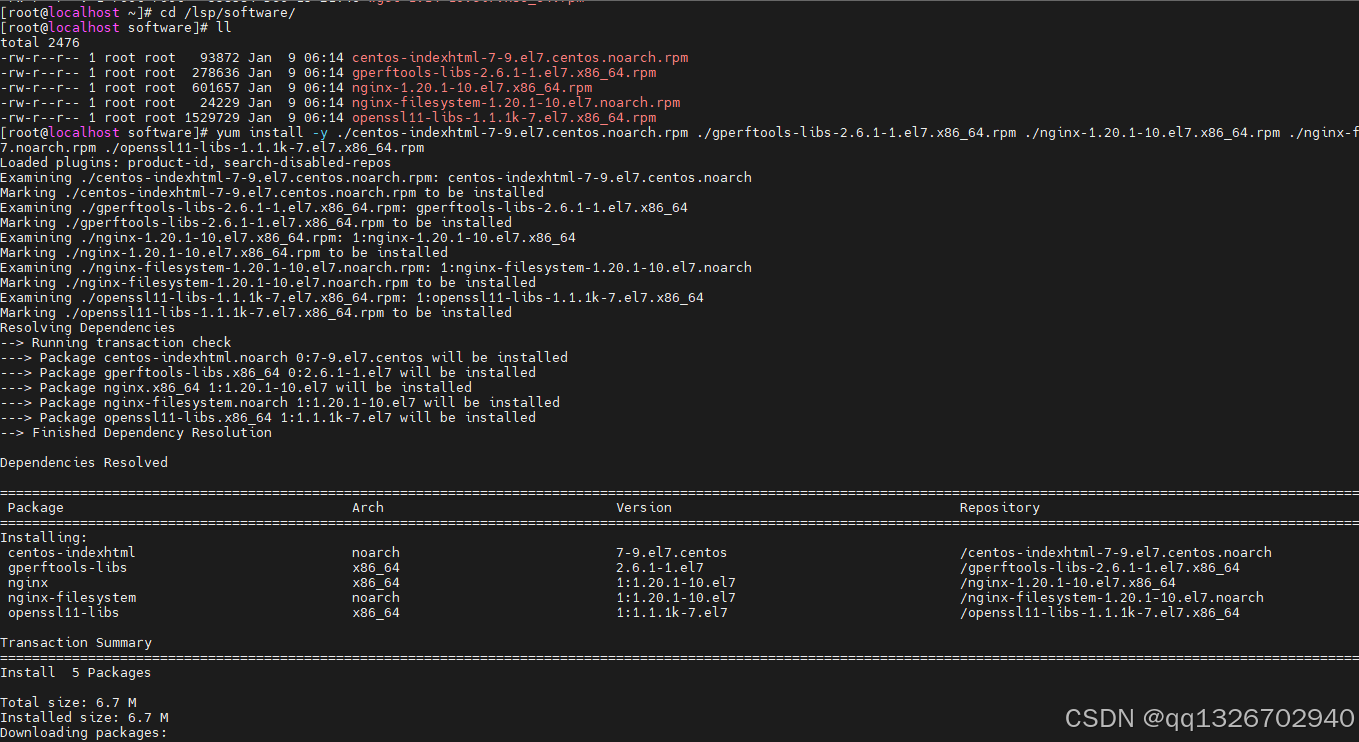
Task: Select red gperftools-libs rpm filename in ll listing
Action: point(504,72)
